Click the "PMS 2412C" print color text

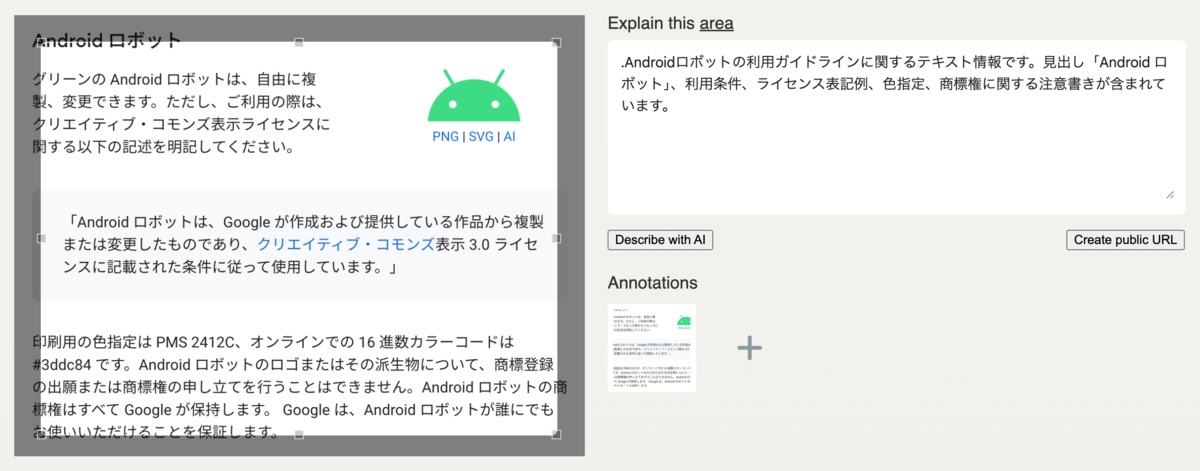(201, 341)
